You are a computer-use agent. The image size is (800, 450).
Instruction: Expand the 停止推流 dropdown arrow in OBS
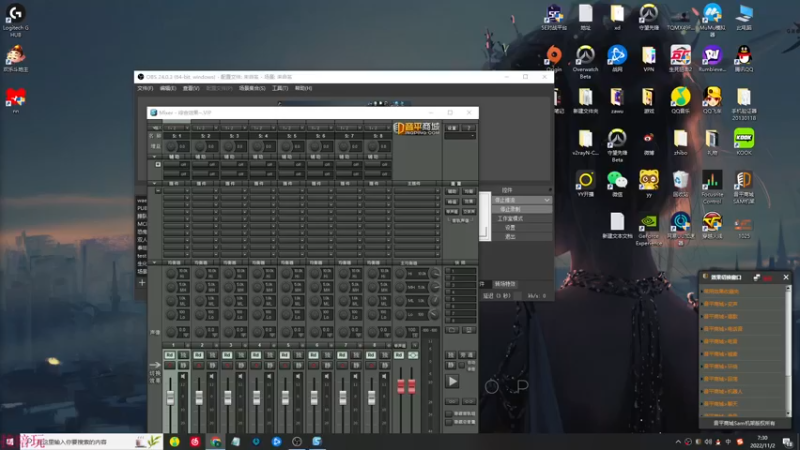546,200
